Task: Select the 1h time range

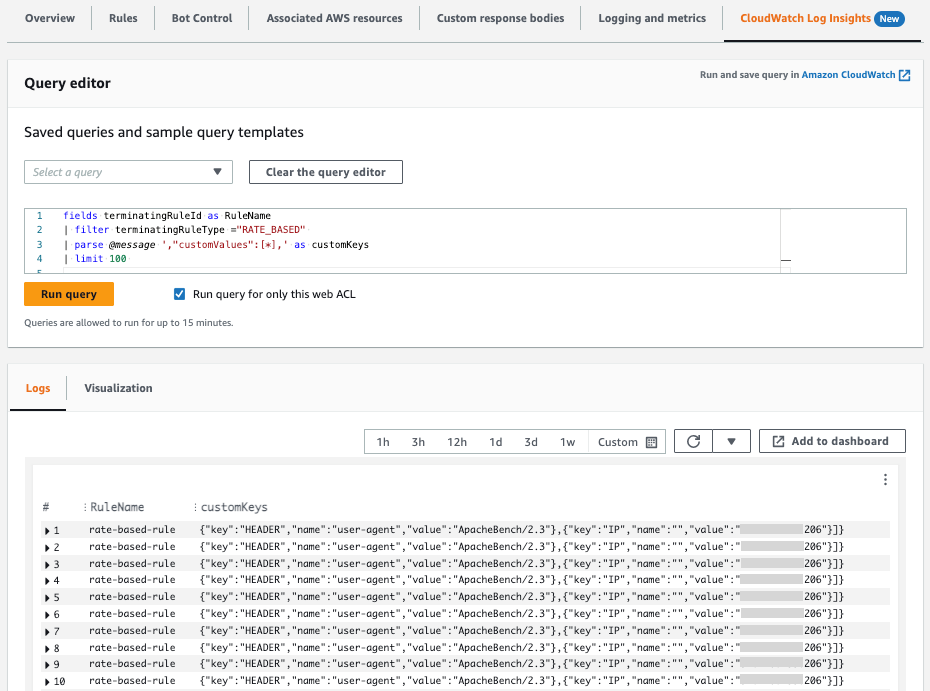Action: [382, 441]
